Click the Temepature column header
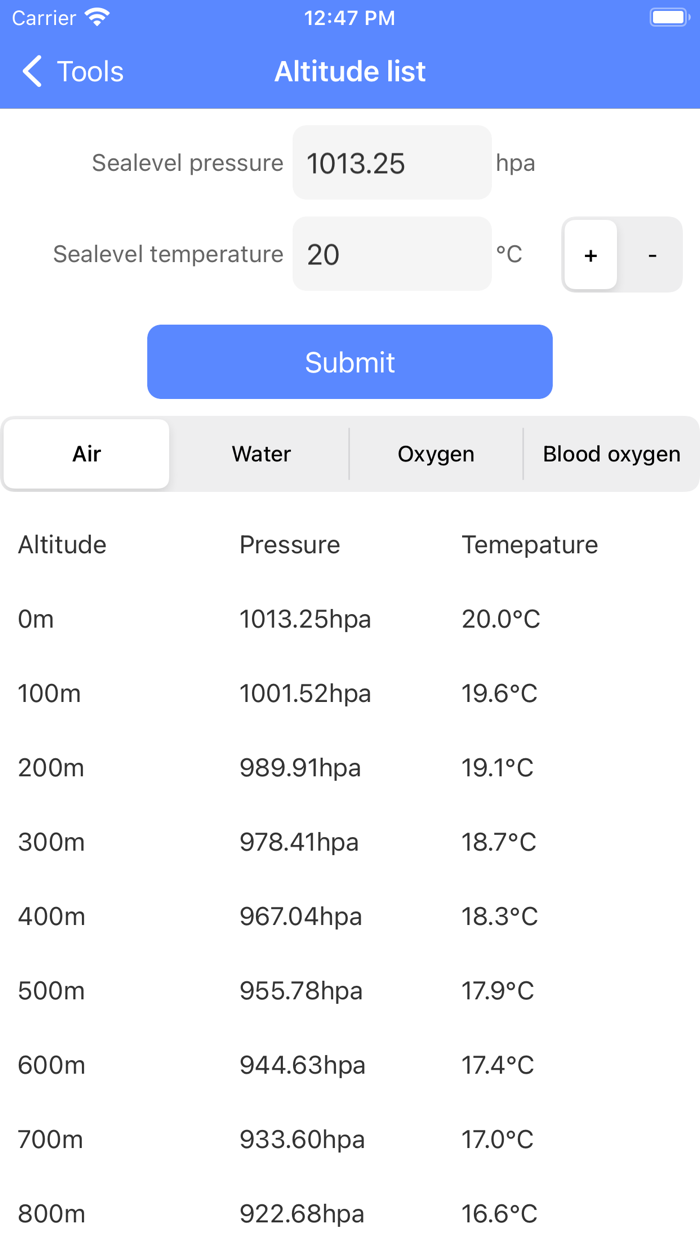 tap(528, 544)
